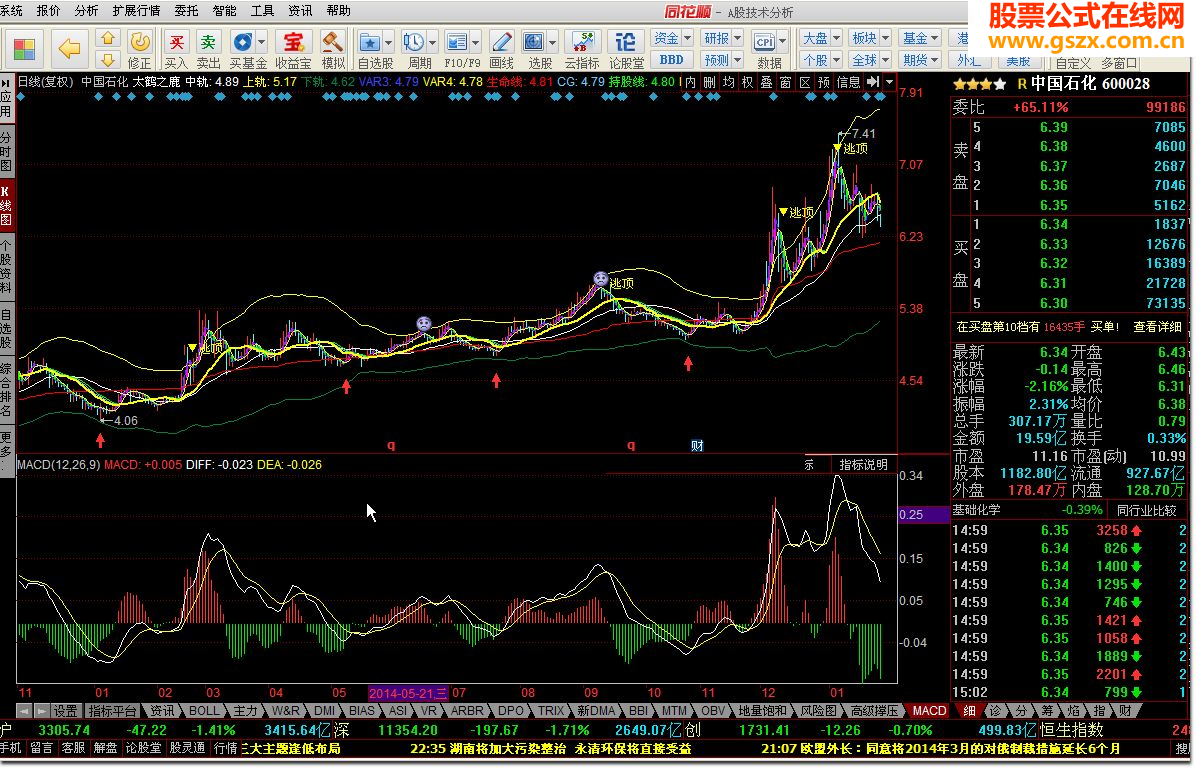Click the 设置 settings button
The width and height of the screenshot is (1196, 768).
[x=66, y=711]
